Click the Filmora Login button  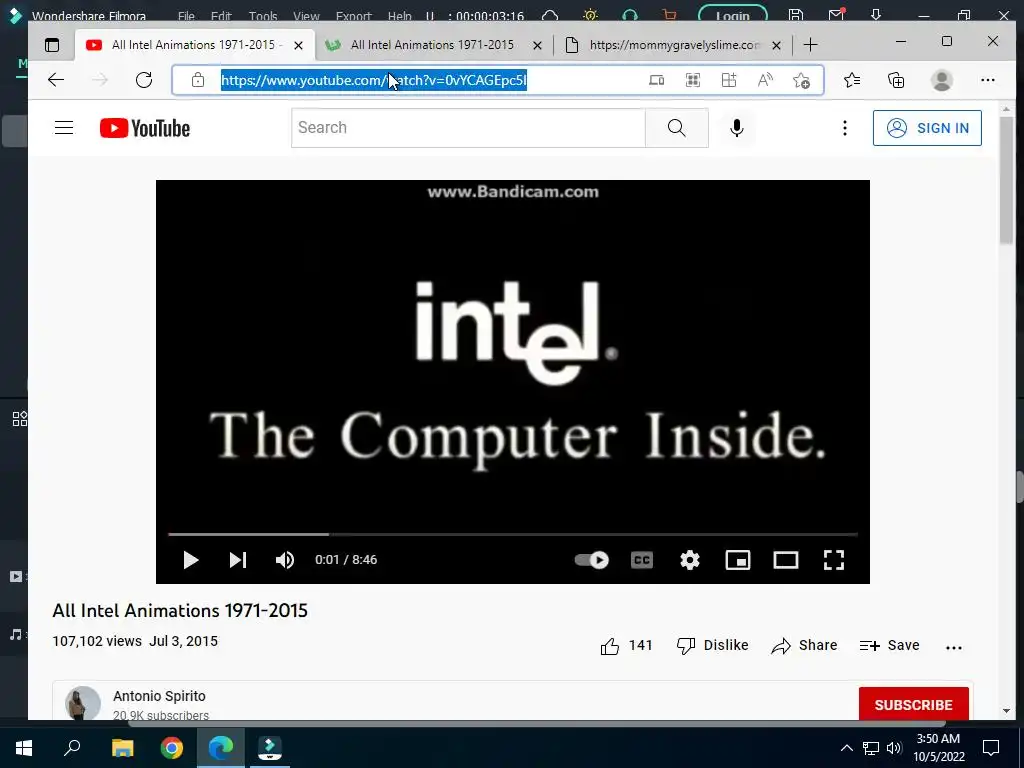pyautogui.click(x=733, y=15)
